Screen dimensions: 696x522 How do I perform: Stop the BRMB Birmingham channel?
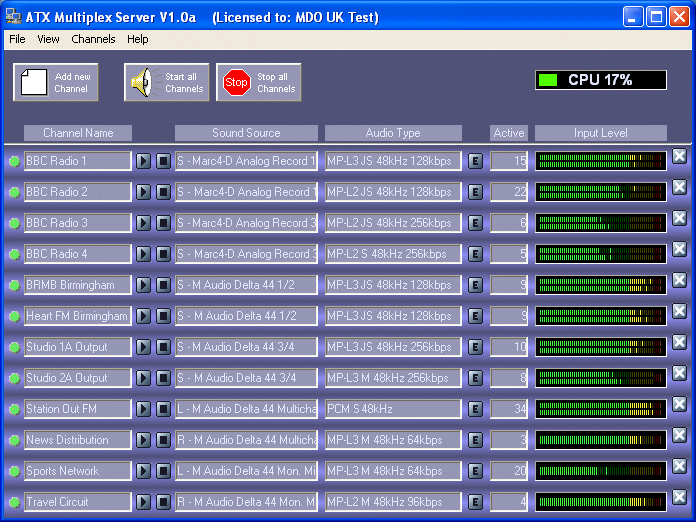pos(163,285)
